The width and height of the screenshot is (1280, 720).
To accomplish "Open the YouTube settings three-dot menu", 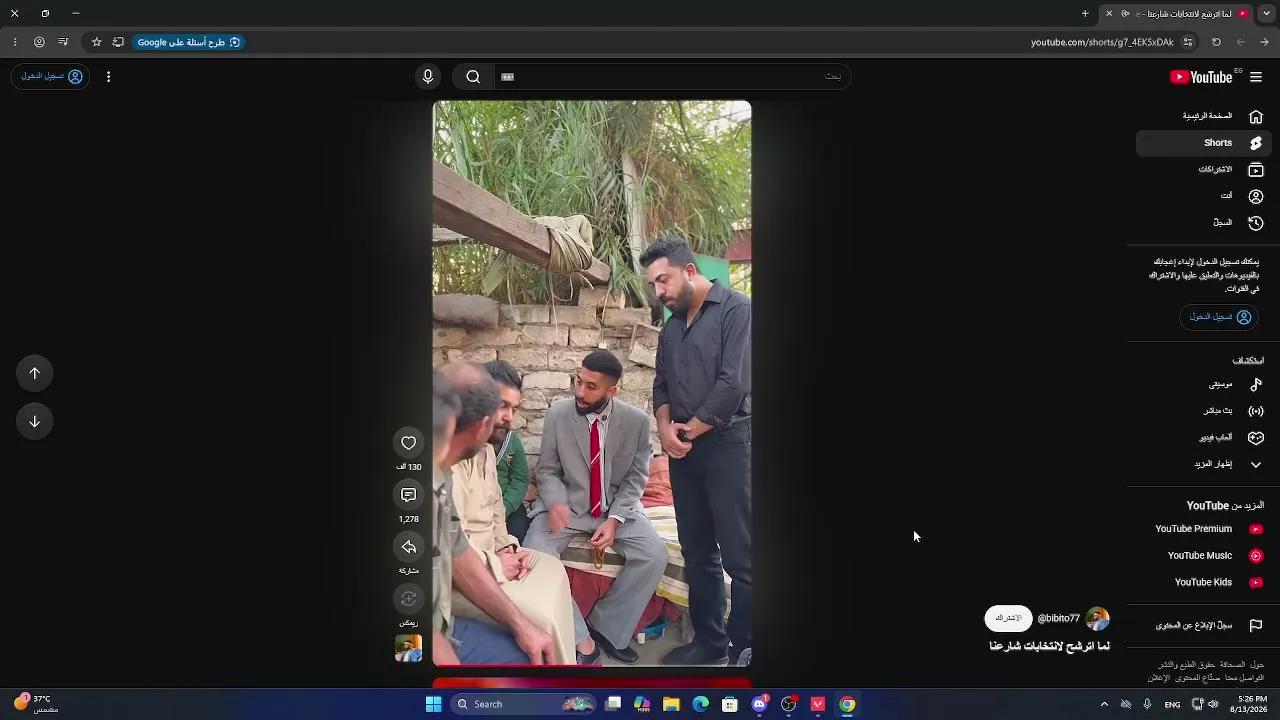I will coord(108,77).
